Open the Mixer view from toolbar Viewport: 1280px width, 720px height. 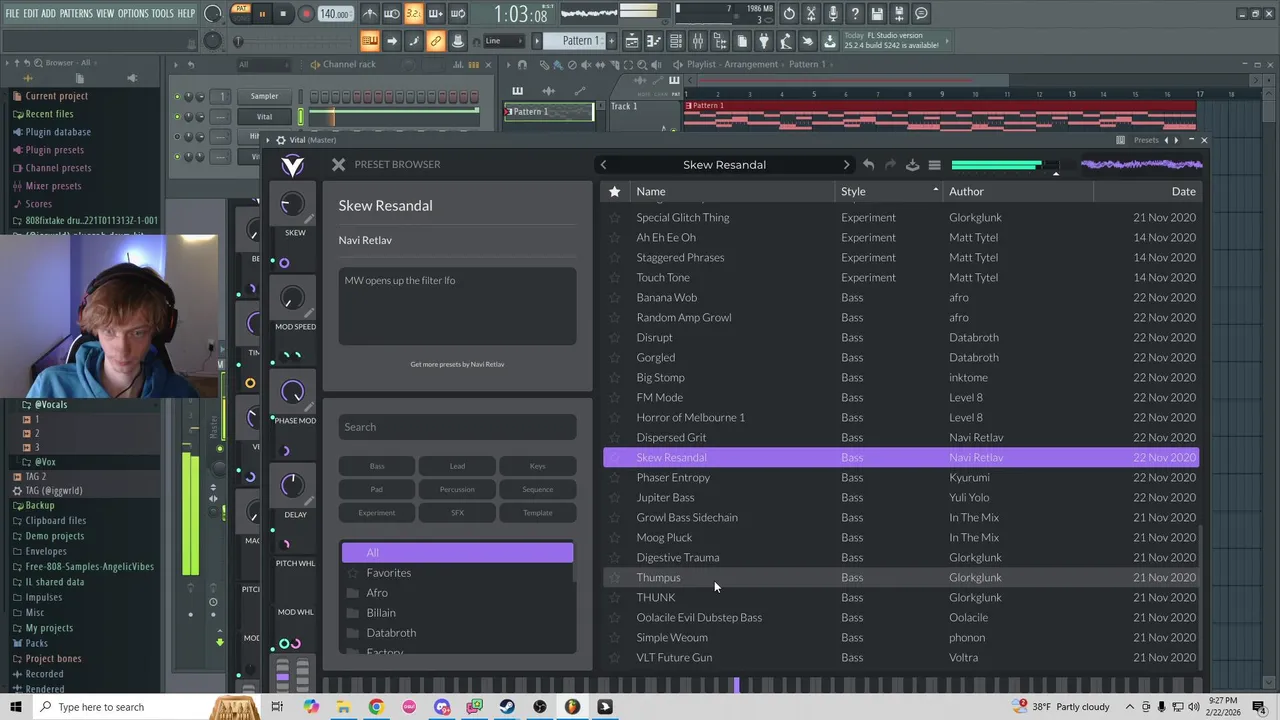coord(698,41)
